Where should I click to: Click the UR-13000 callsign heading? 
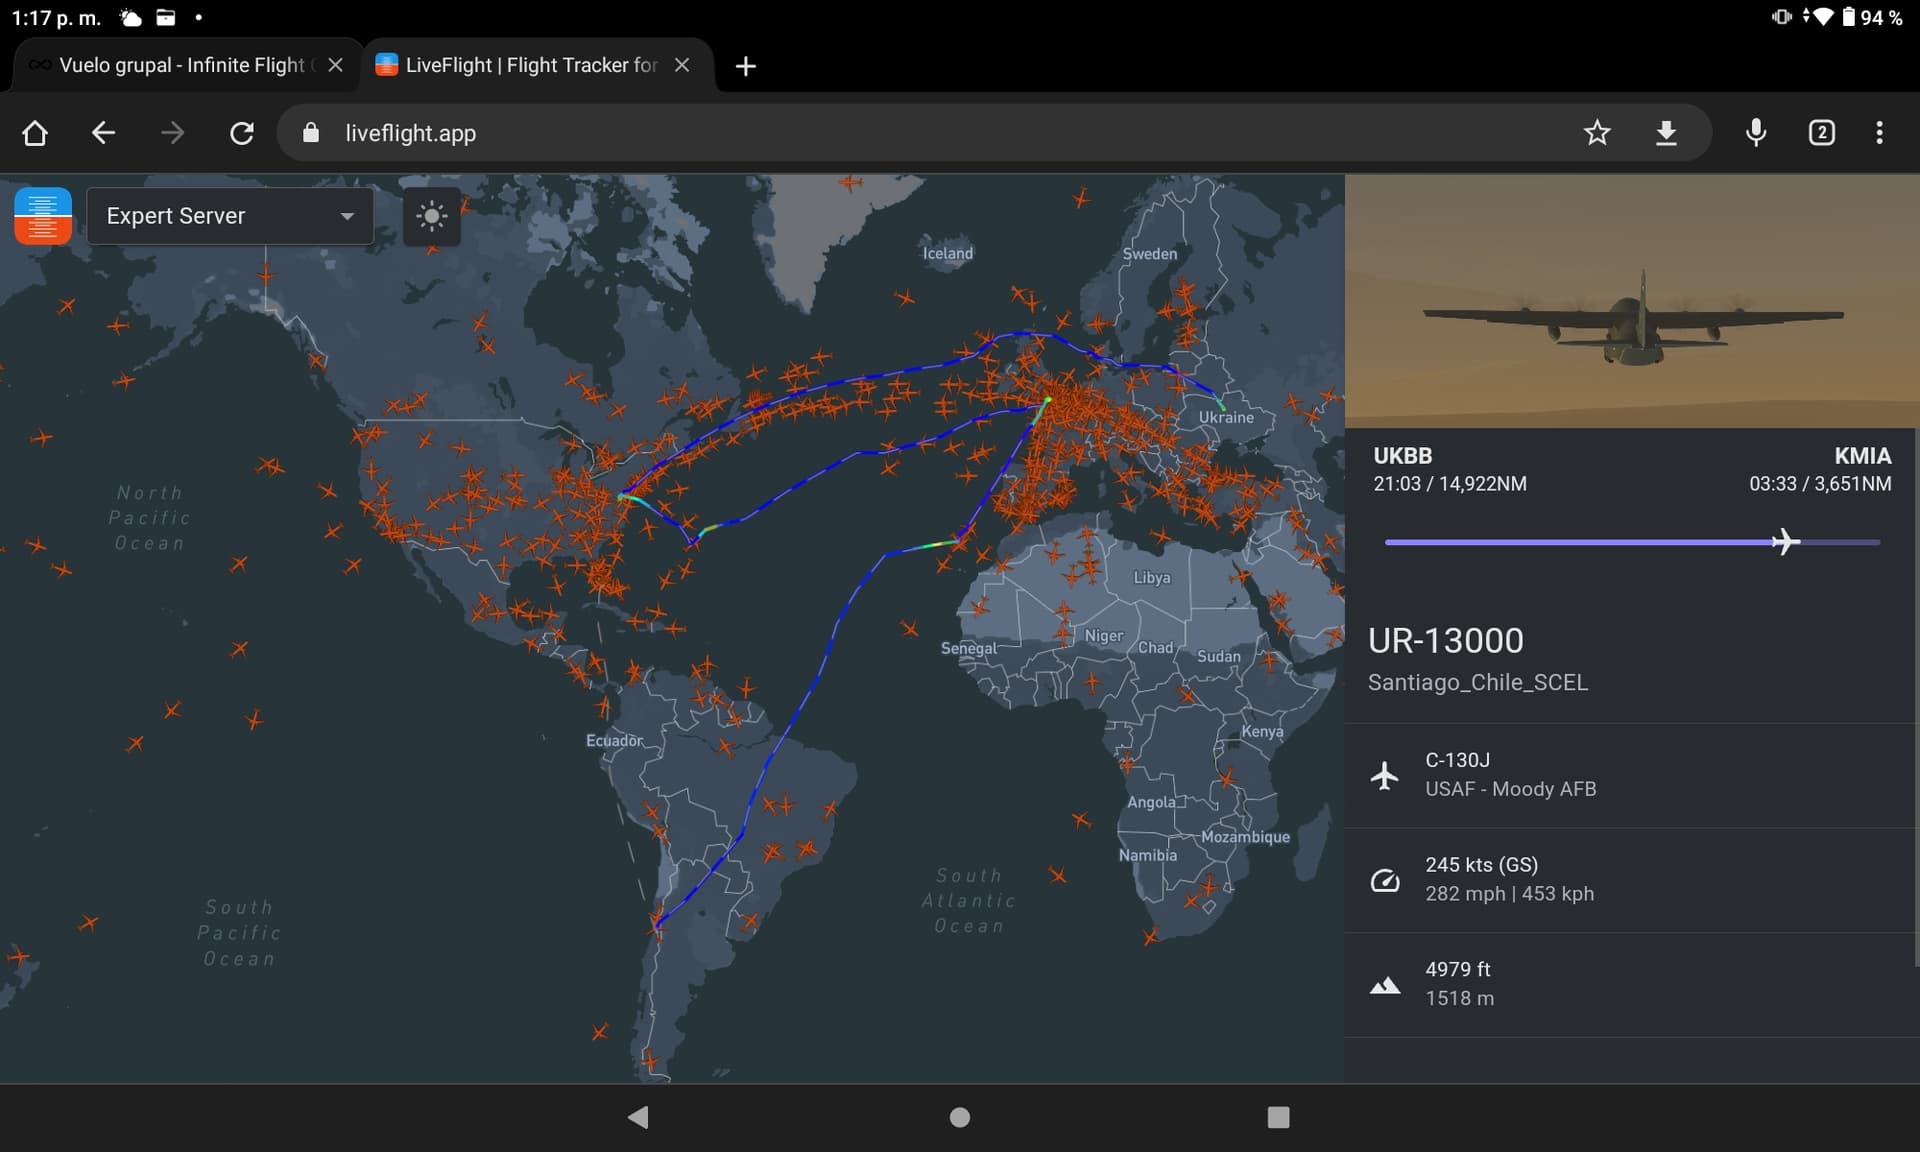(1445, 640)
